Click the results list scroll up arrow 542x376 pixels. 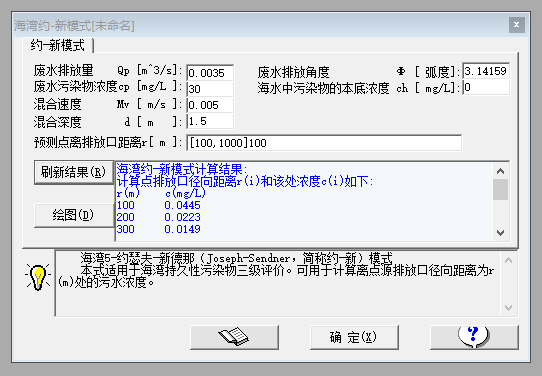pos(501,171)
